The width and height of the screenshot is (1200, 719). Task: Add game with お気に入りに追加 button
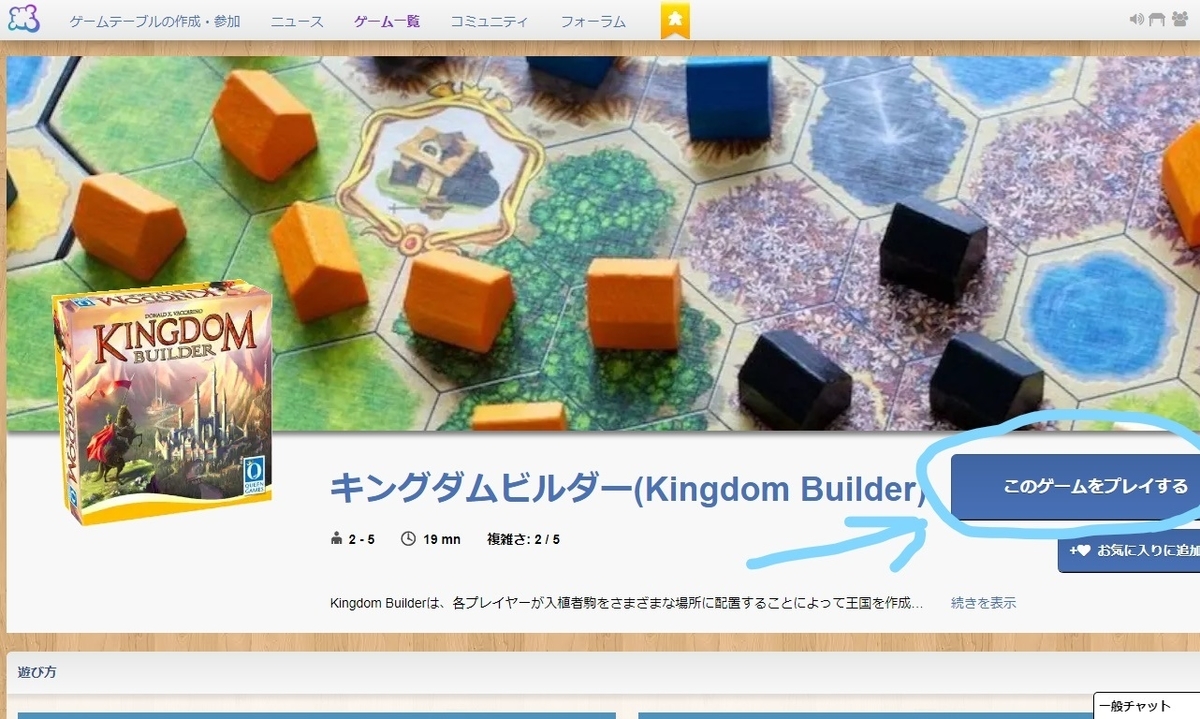[x=1129, y=550]
